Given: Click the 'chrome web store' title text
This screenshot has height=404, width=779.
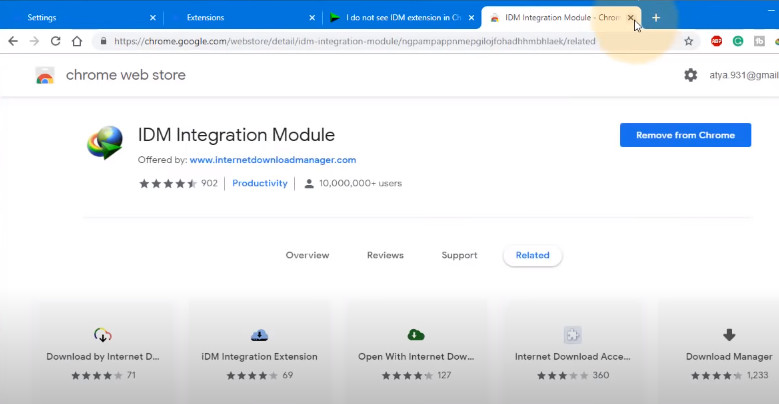Looking at the screenshot, I should point(126,75).
